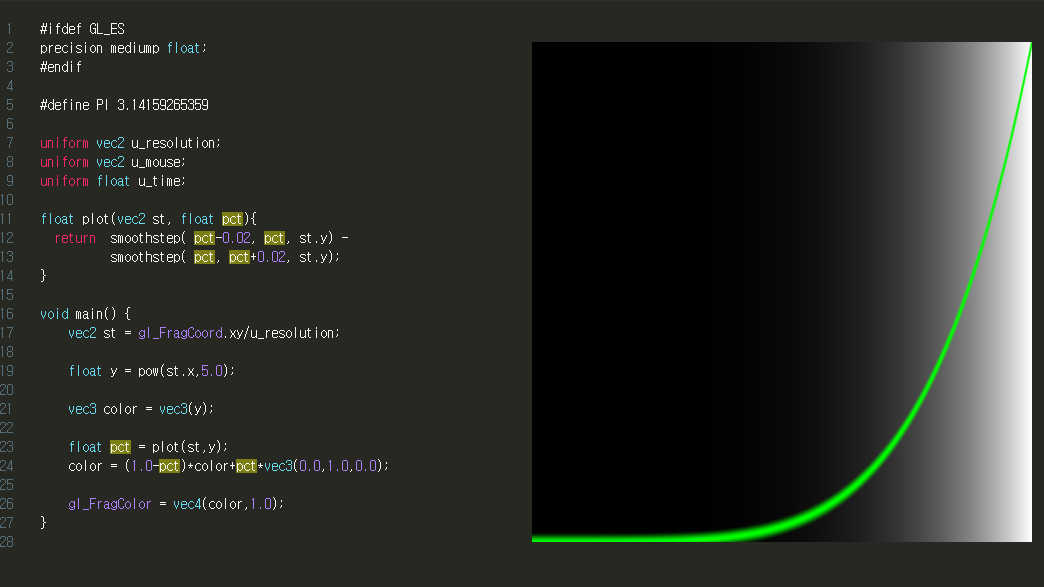
Task: Click line number 28 in the gutter
Action: 7,542
